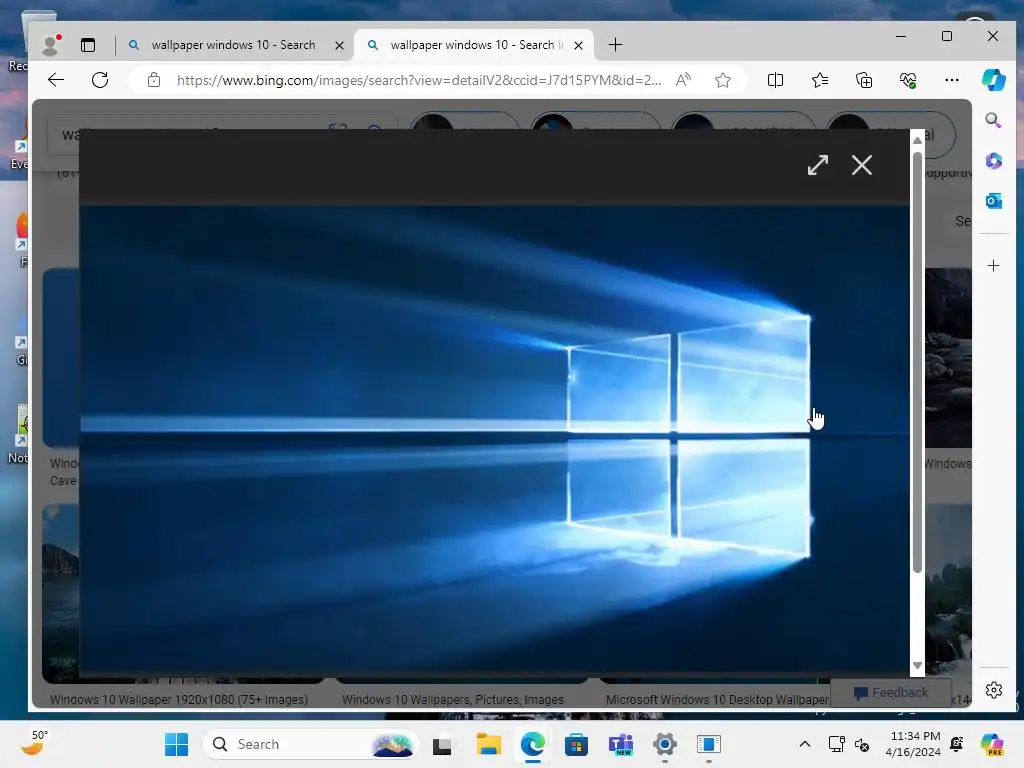
Task: Open sidebar settings gear
Action: [x=993, y=690]
